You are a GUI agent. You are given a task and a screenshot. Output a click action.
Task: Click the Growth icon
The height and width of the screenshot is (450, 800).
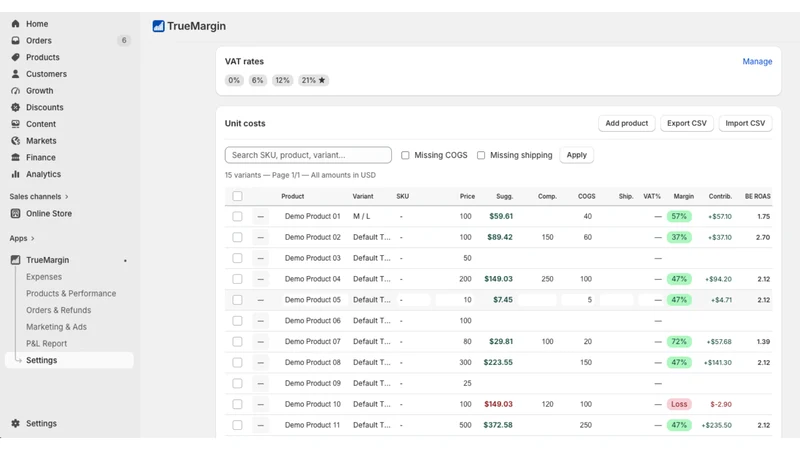(x=15, y=91)
